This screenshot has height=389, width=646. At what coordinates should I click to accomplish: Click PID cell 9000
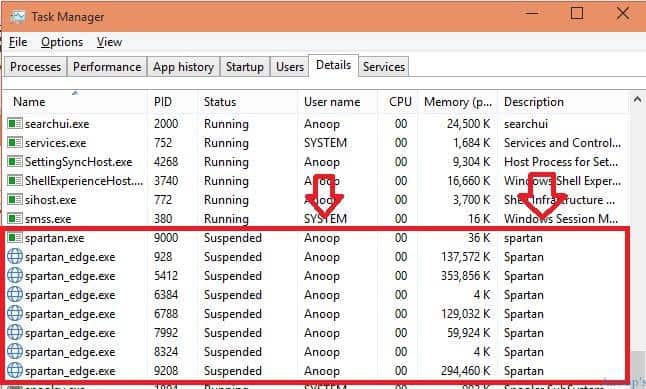[x=166, y=238]
